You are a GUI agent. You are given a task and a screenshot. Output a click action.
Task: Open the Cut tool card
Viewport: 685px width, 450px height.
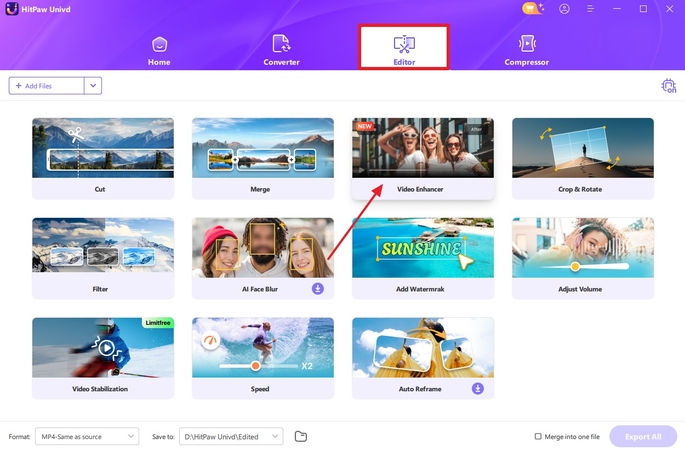click(103, 158)
